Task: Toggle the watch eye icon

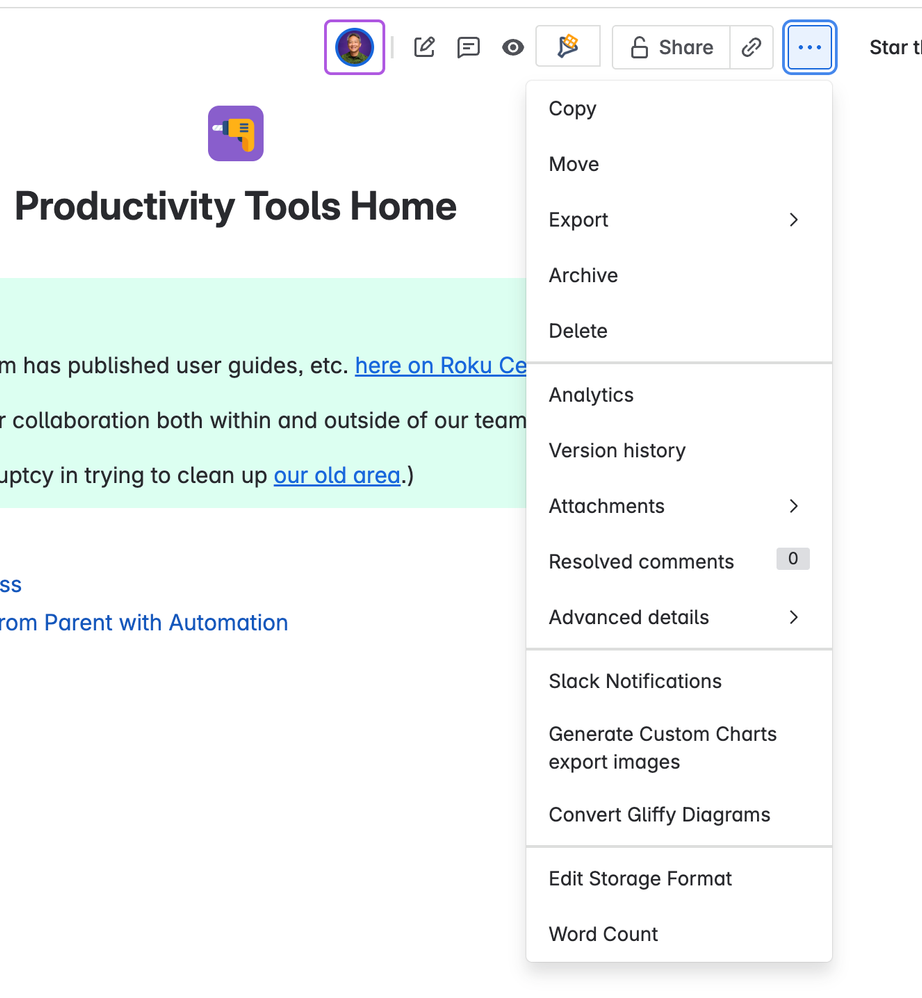Action: click(x=513, y=47)
